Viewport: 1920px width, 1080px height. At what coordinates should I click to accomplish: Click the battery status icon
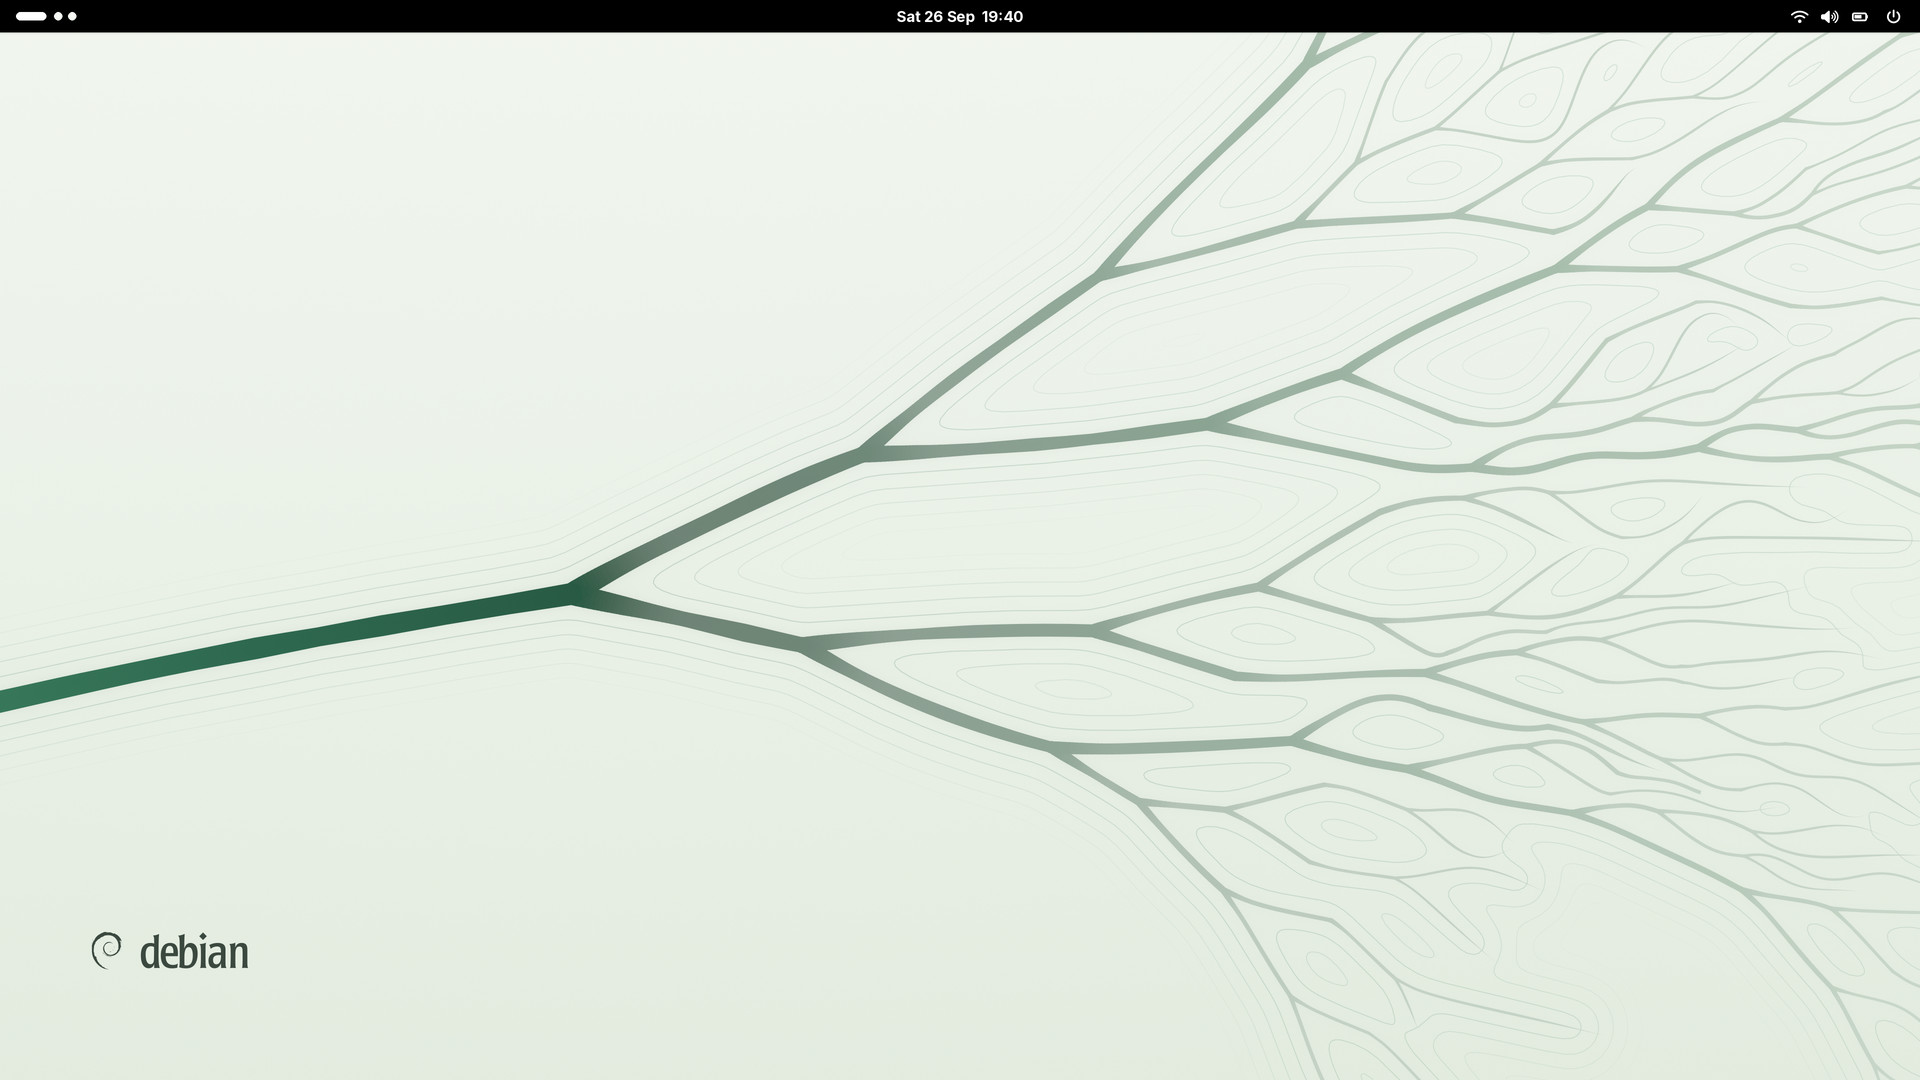click(x=1860, y=16)
